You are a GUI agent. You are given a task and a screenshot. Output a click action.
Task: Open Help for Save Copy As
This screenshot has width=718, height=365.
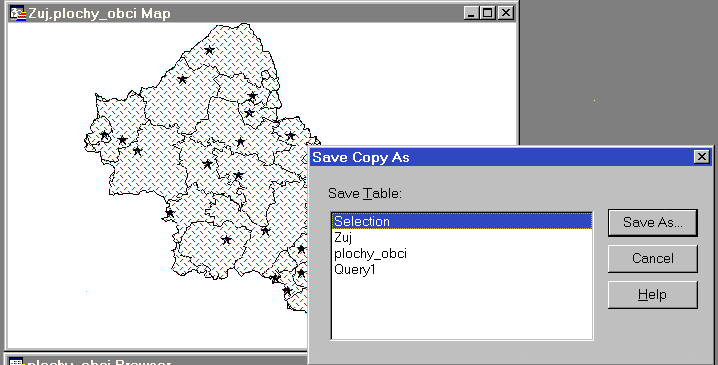[x=653, y=295]
